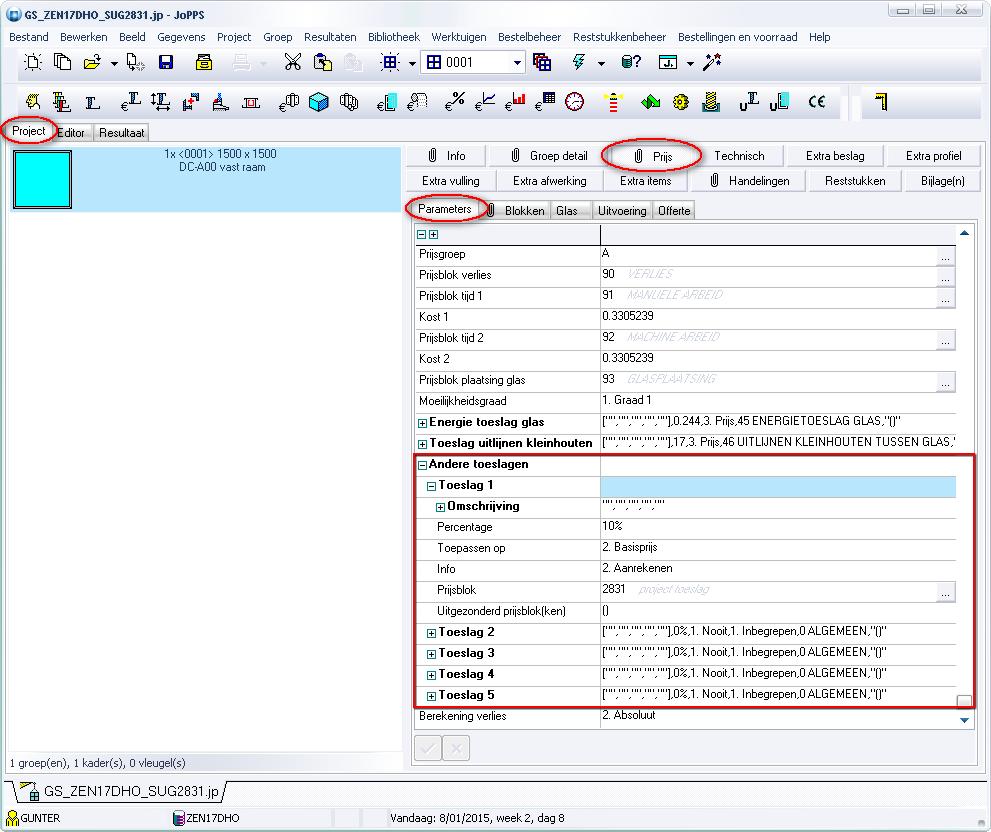Screen dimensions: 991x832
Task: Click browse button for Prijsgroep row
Action: (x=945, y=256)
